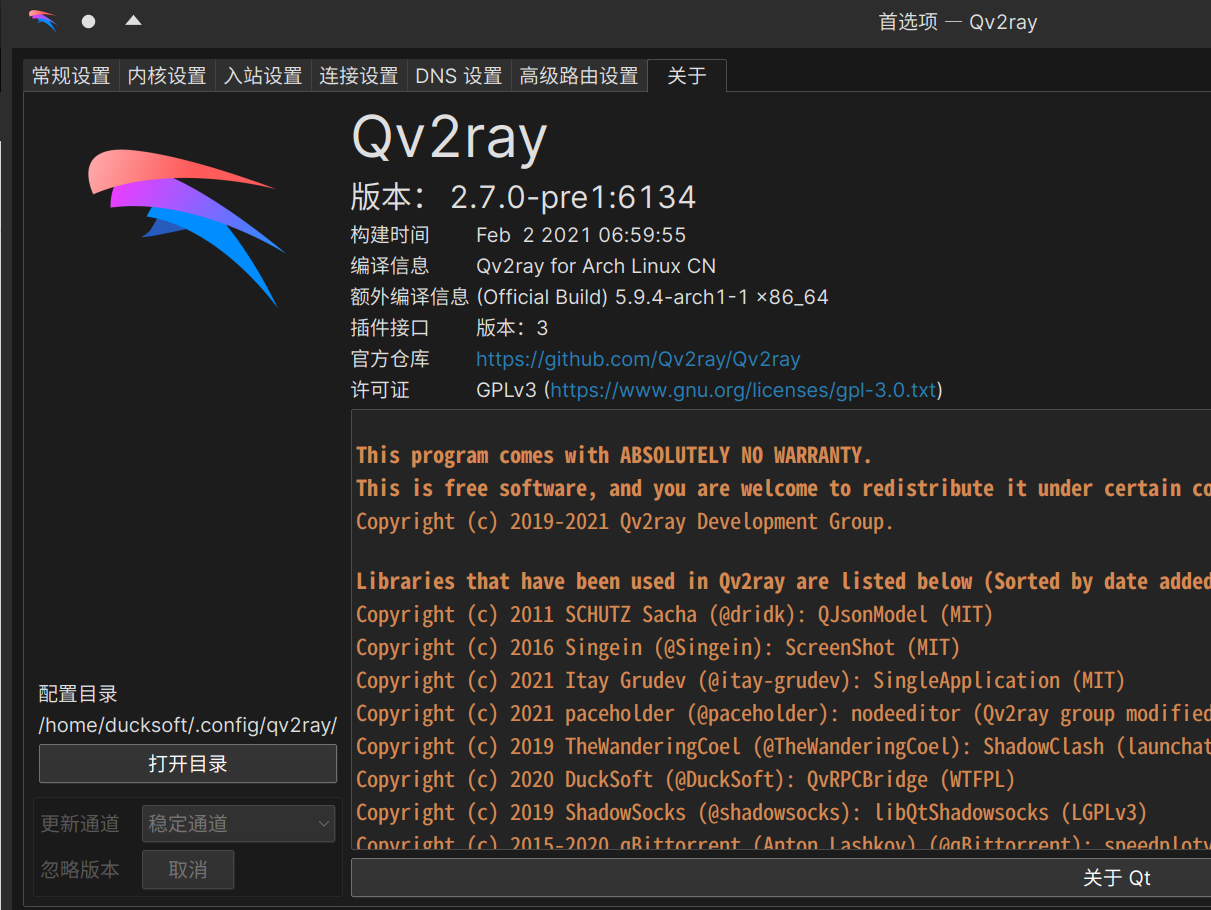Click the round window control dot
1211x910 pixels.
point(88,21)
